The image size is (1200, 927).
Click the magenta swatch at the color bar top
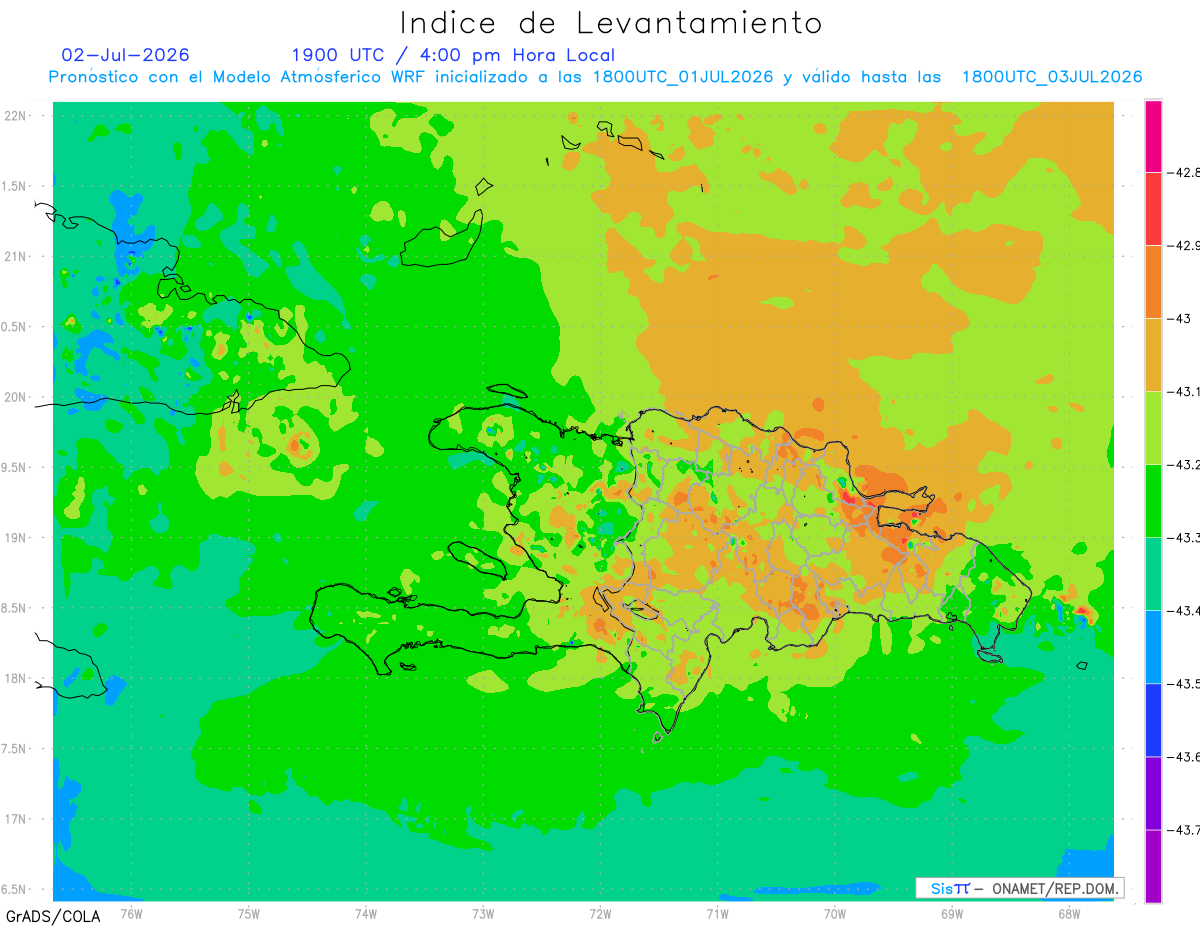pos(1153,136)
